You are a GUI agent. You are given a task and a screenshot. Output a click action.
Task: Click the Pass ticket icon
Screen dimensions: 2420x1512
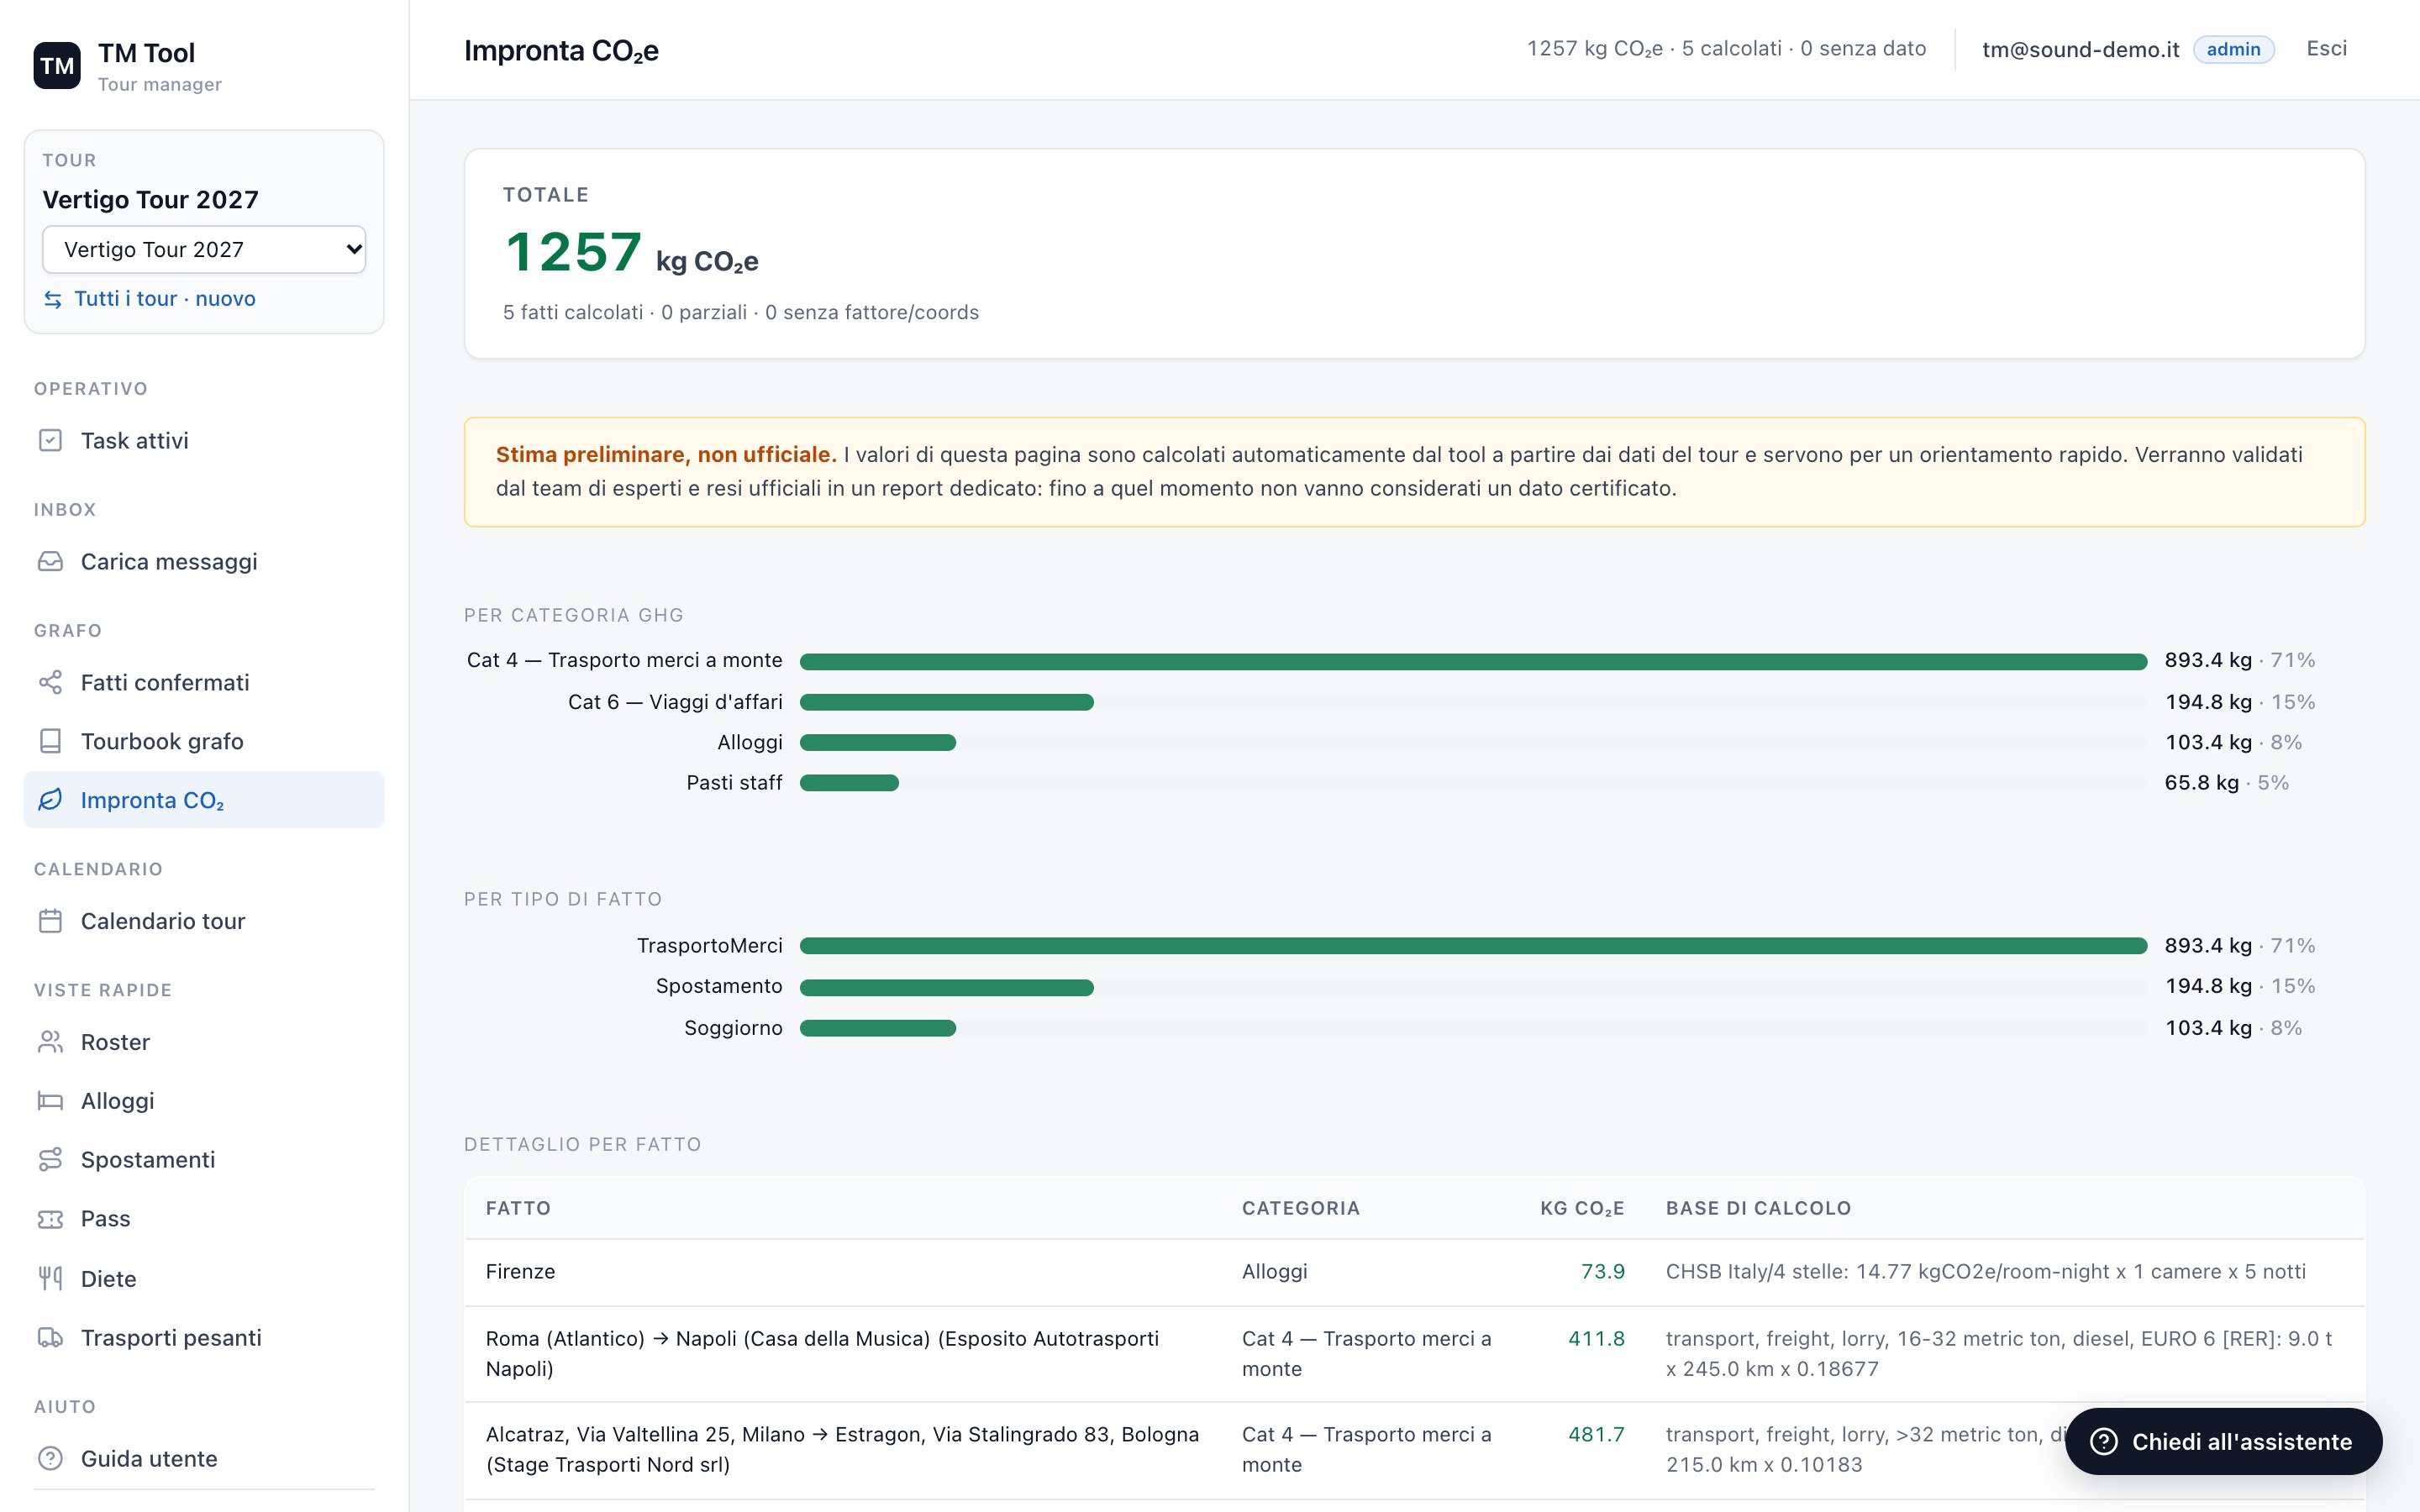[50, 1219]
